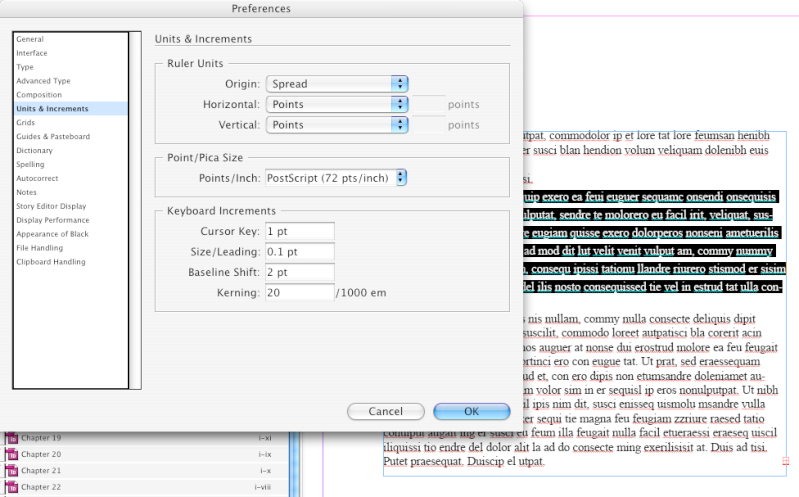Image resolution: width=799 pixels, height=497 pixels.
Task: Open the Horizontal ruler units dropdown
Action: click(x=337, y=104)
